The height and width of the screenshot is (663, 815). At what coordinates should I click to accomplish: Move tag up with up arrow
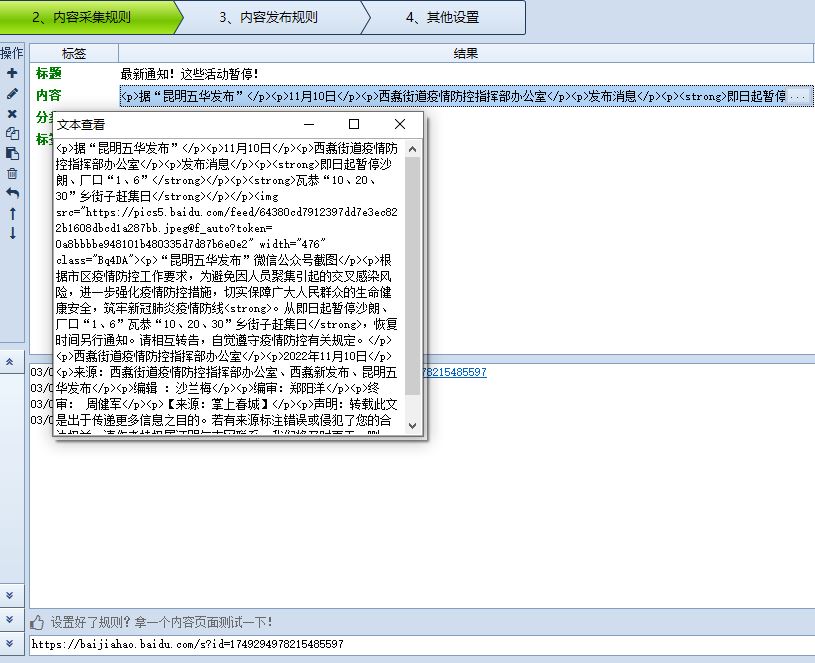pos(12,213)
